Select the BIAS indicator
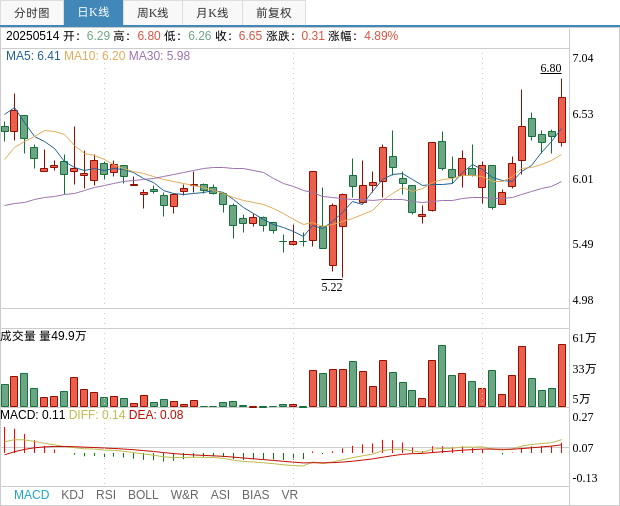 coord(255,495)
